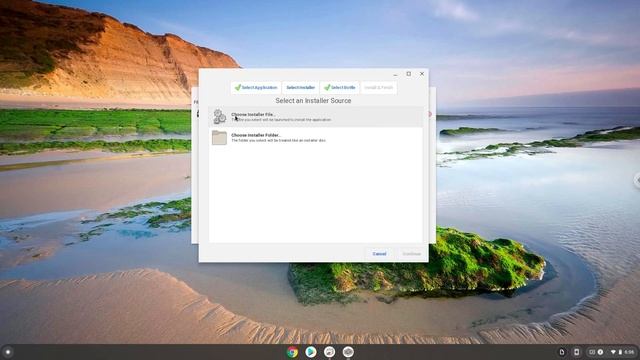
Task: Open the last pinned shelf app icon
Action: 348,352
